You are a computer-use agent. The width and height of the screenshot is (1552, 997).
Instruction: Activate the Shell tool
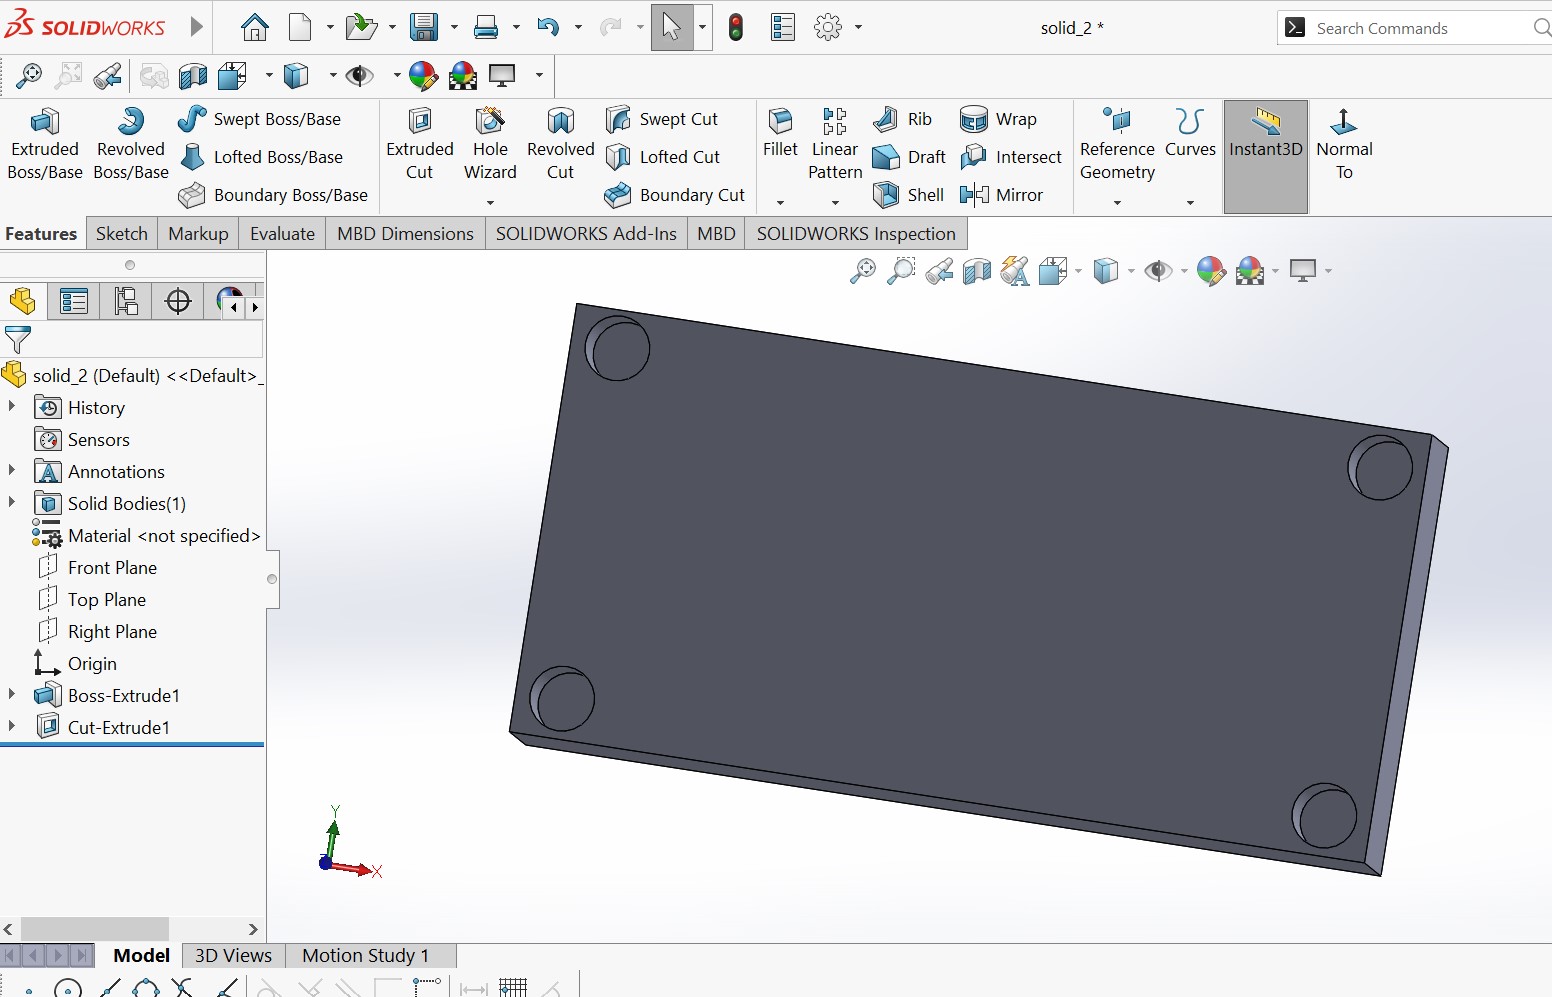point(908,195)
